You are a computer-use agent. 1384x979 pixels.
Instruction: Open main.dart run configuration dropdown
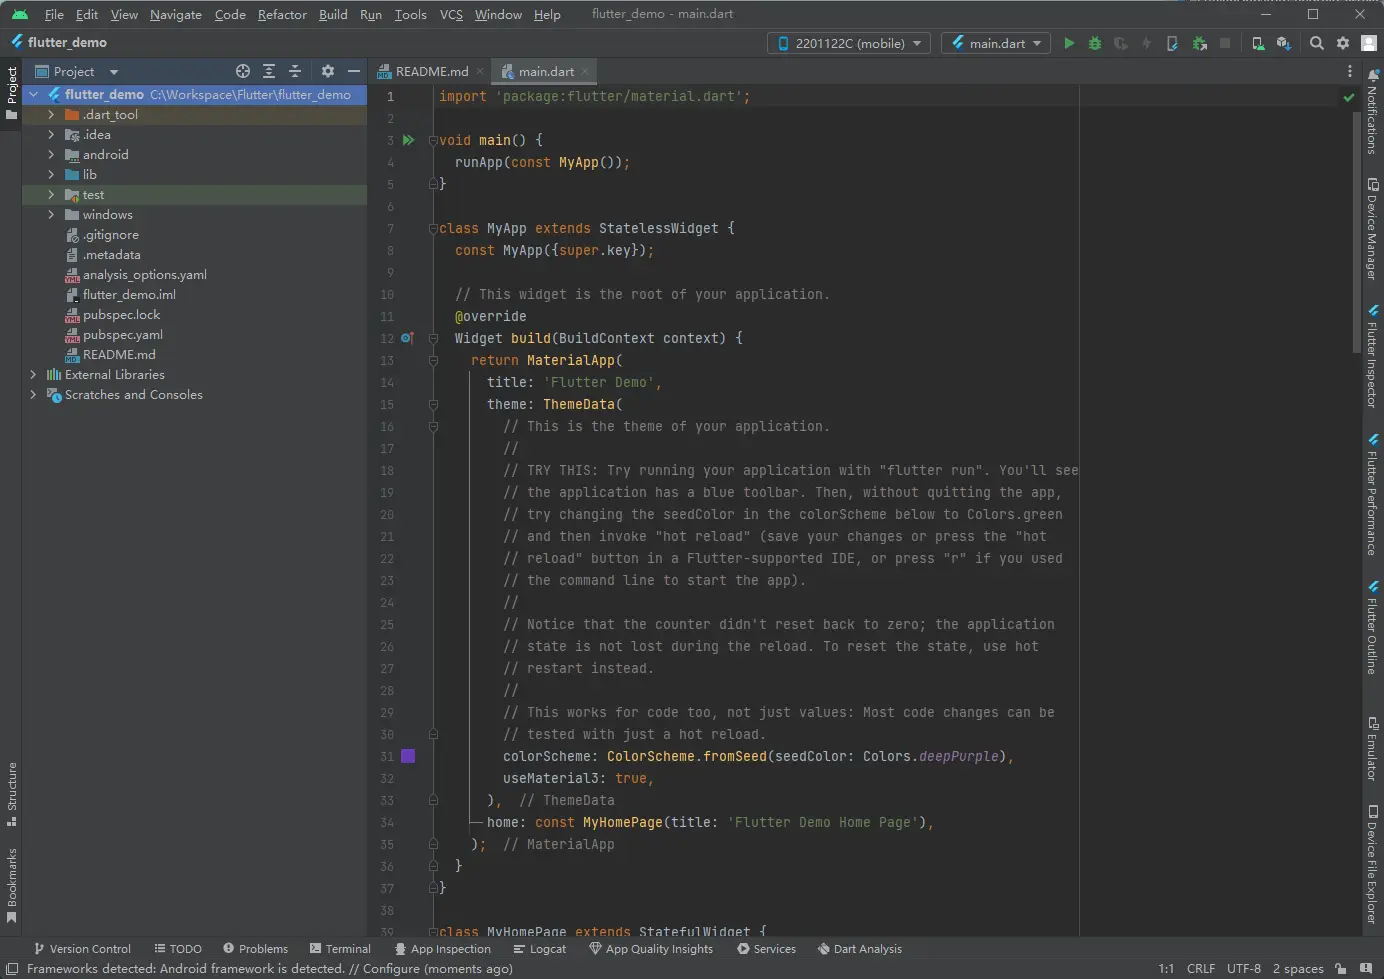coord(997,43)
